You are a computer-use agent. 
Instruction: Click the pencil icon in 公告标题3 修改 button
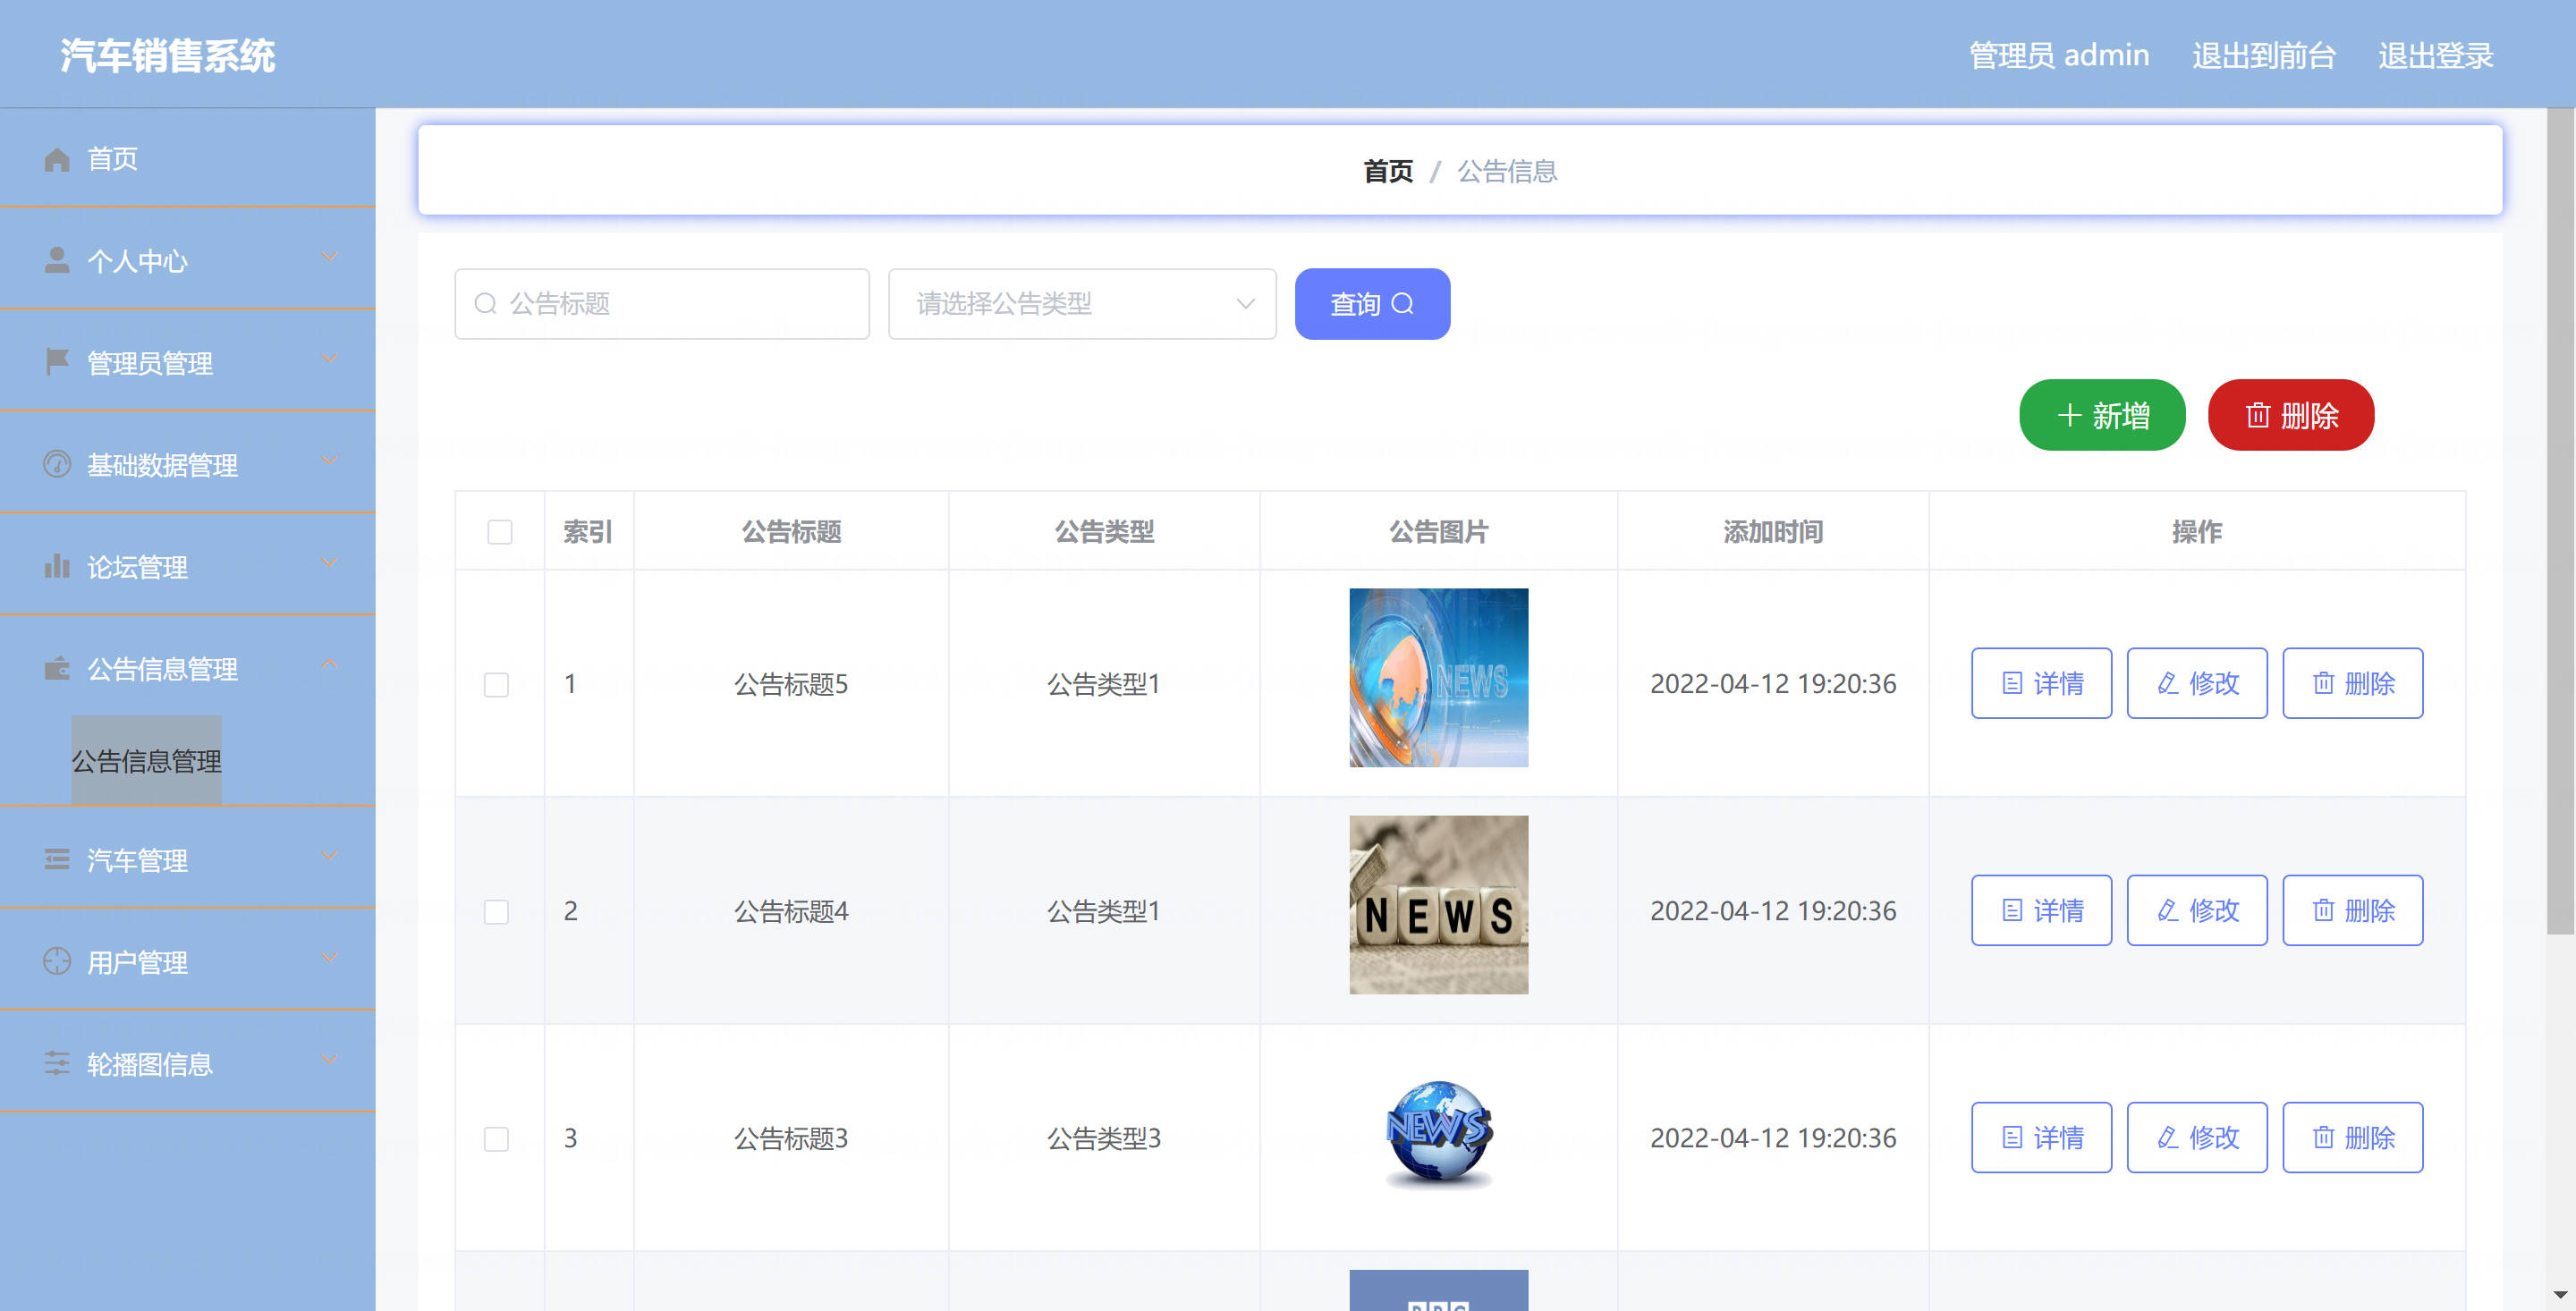pyautogui.click(x=2167, y=1138)
